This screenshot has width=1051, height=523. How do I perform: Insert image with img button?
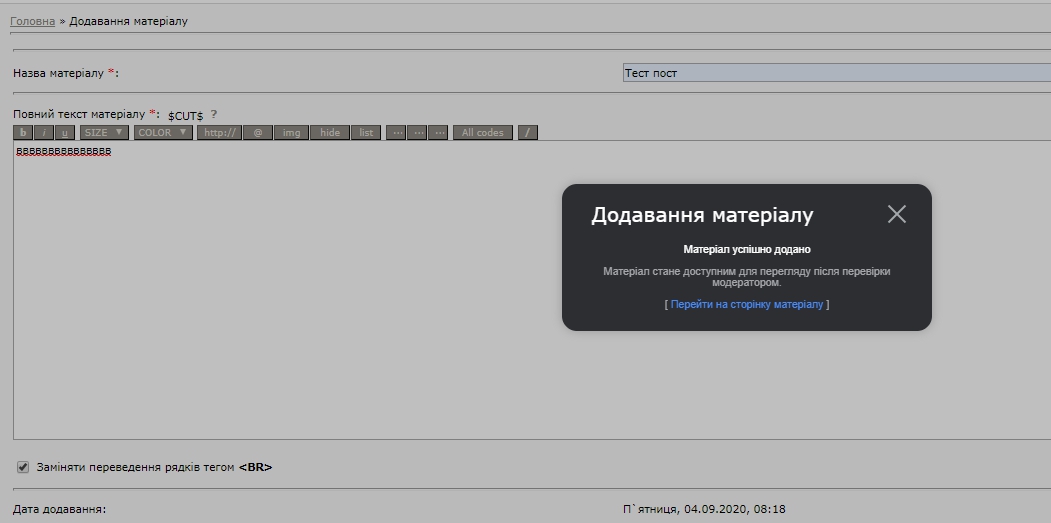[x=291, y=132]
